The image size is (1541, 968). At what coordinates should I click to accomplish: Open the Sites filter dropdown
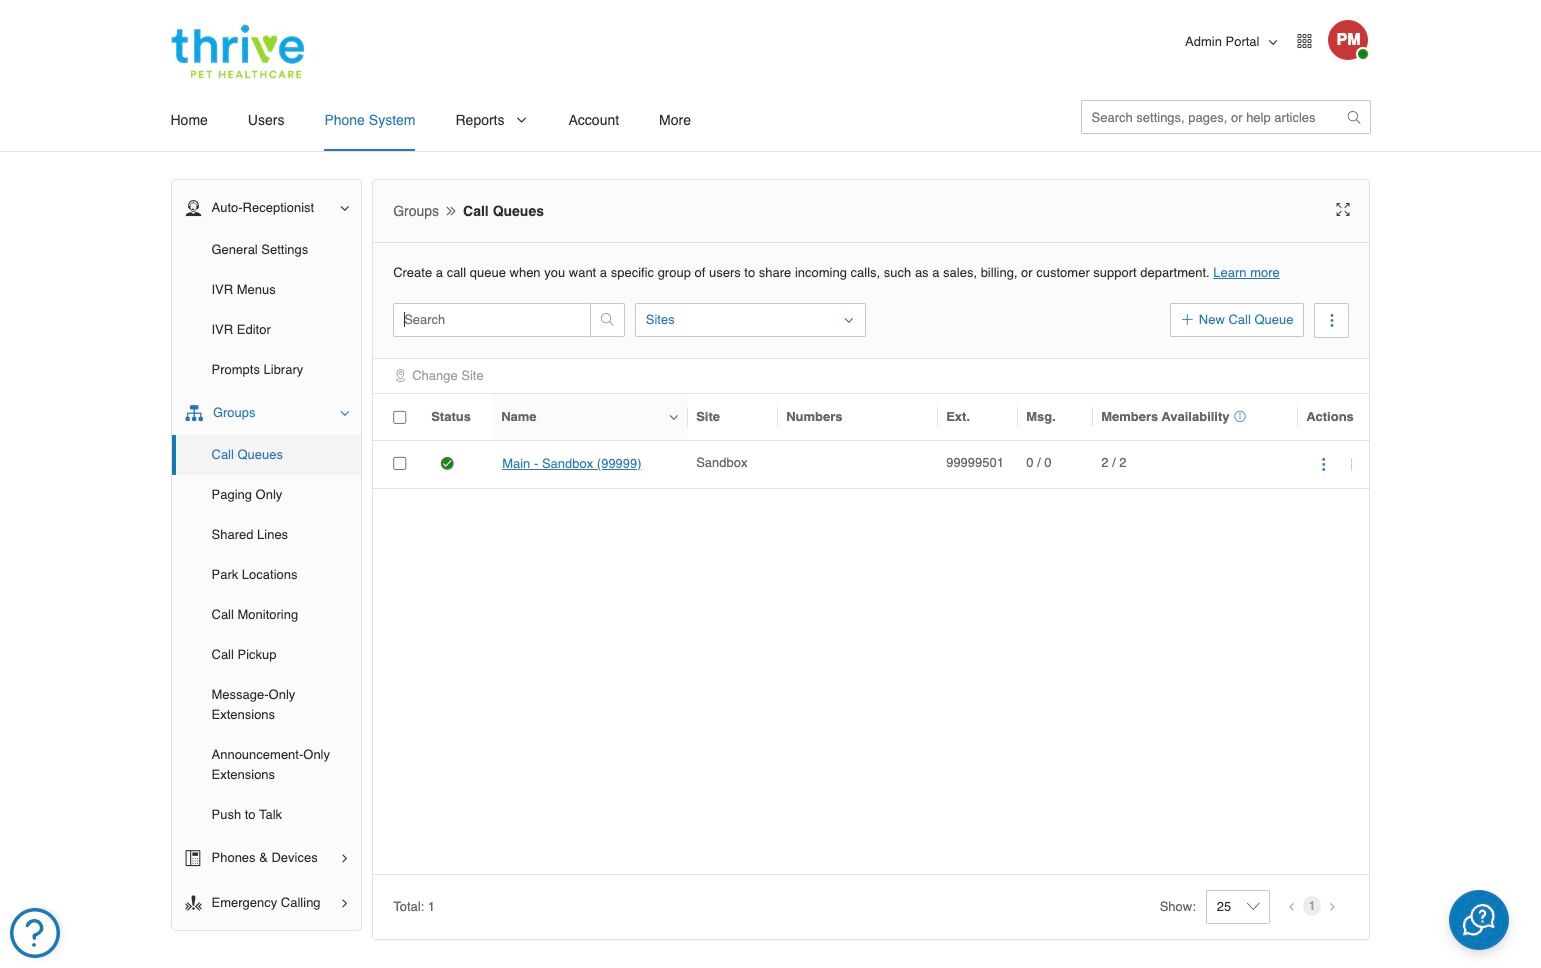[750, 320]
